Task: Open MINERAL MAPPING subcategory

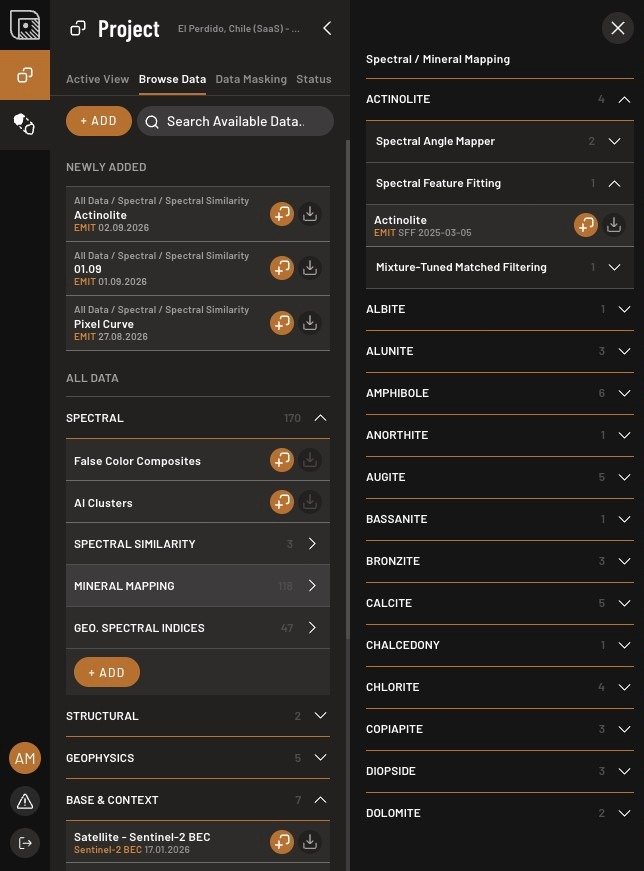Action: pyautogui.click(x=198, y=585)
